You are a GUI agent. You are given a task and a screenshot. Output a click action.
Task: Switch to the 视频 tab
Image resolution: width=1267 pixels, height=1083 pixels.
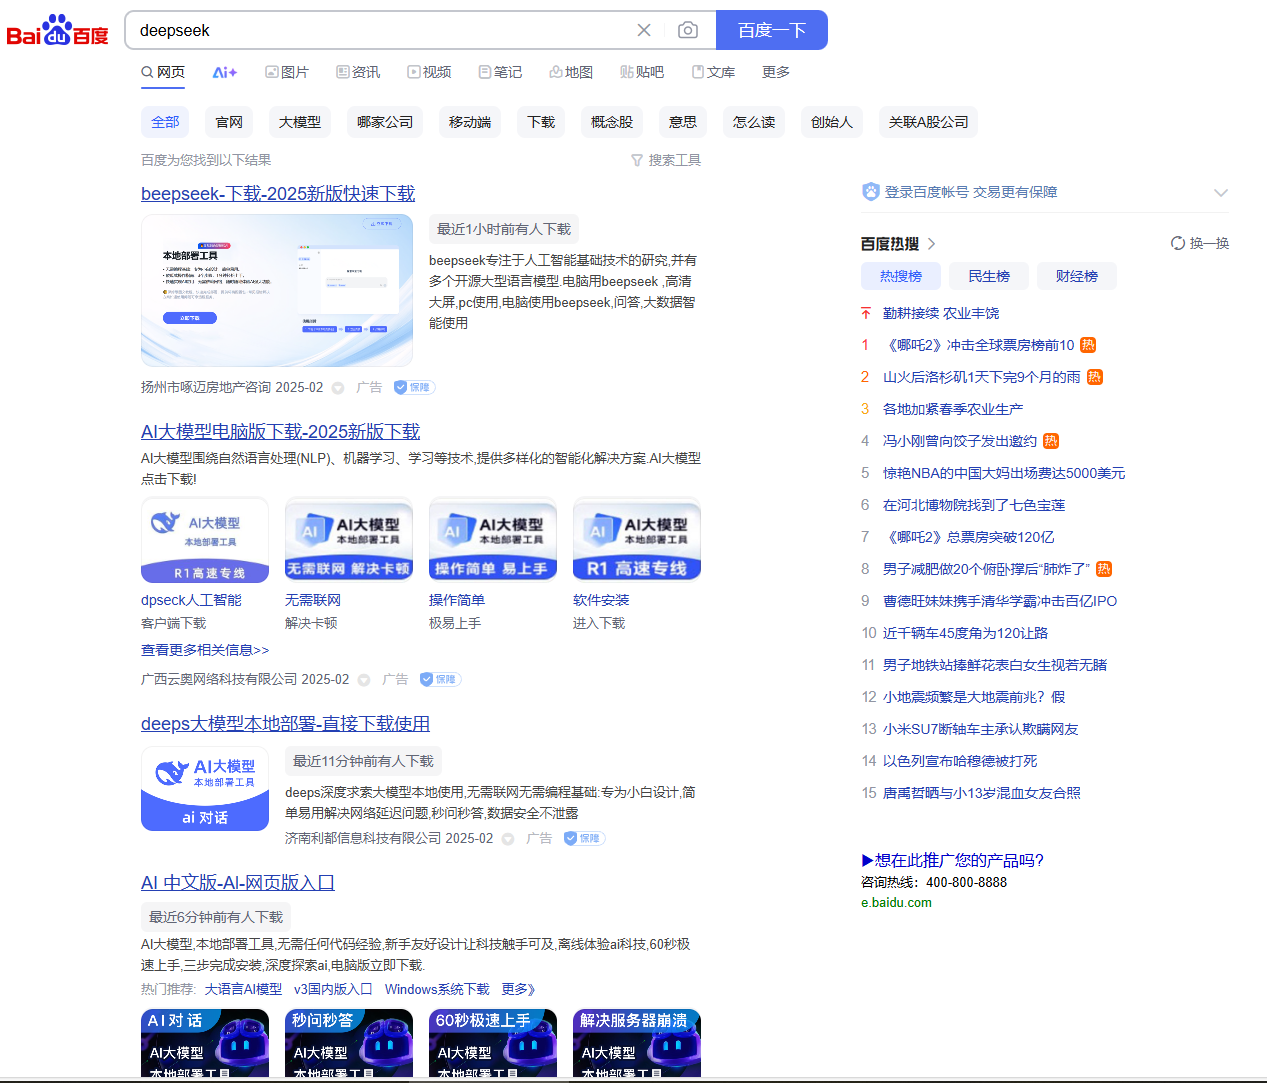click(x=429, y=72)
